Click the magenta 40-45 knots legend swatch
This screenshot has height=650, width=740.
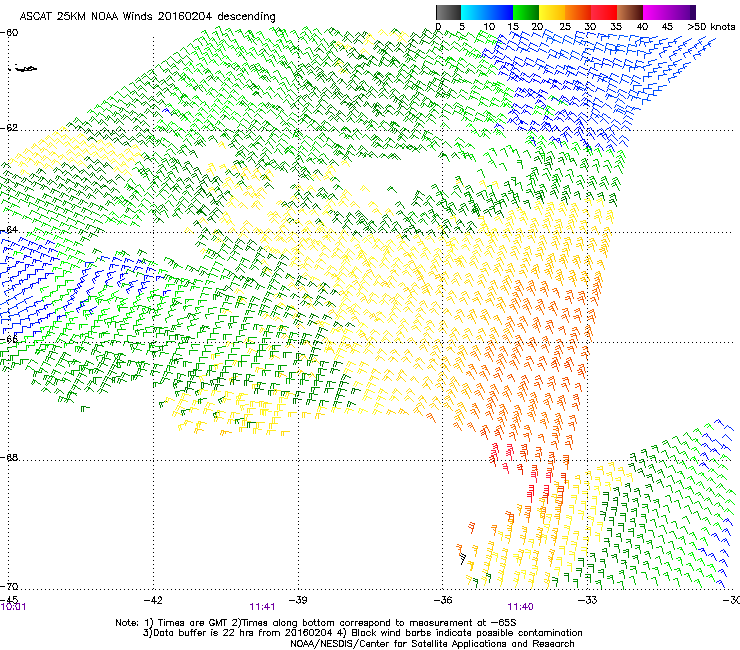(656, 12)
